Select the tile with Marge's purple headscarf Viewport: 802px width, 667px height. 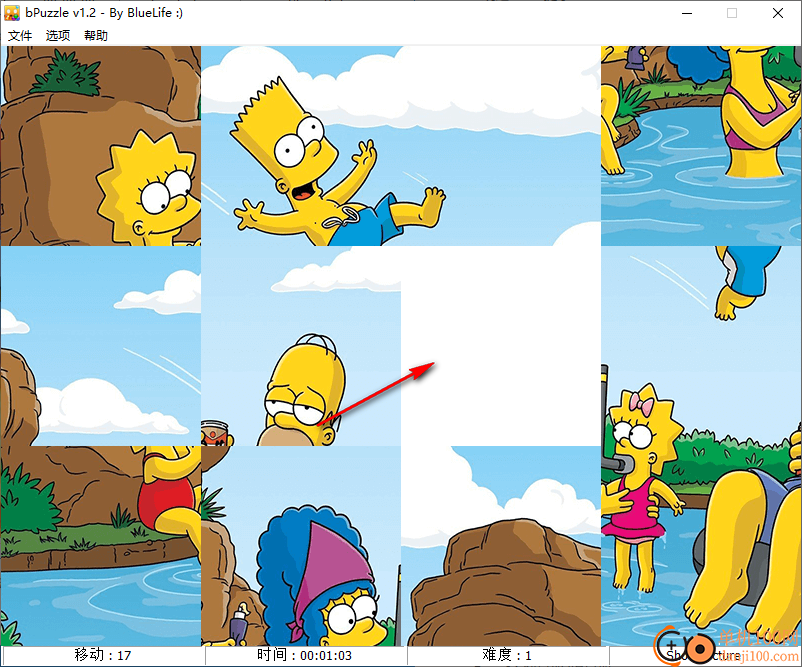301,546
